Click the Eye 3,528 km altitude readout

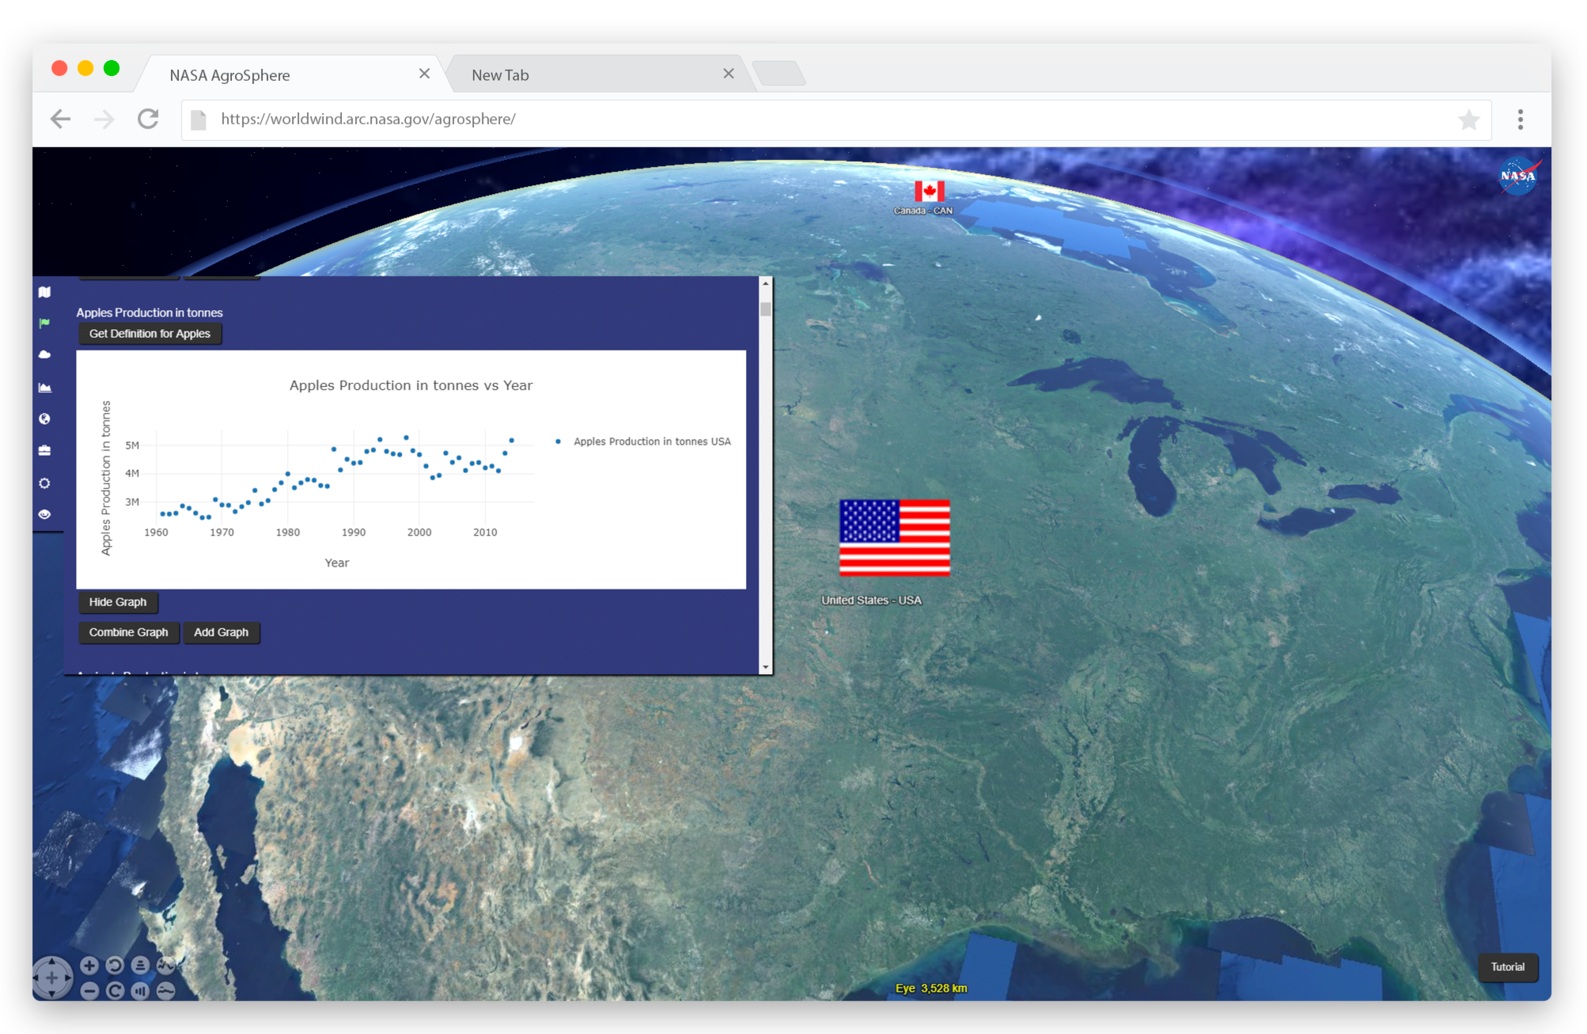click(x=931, y=988)
